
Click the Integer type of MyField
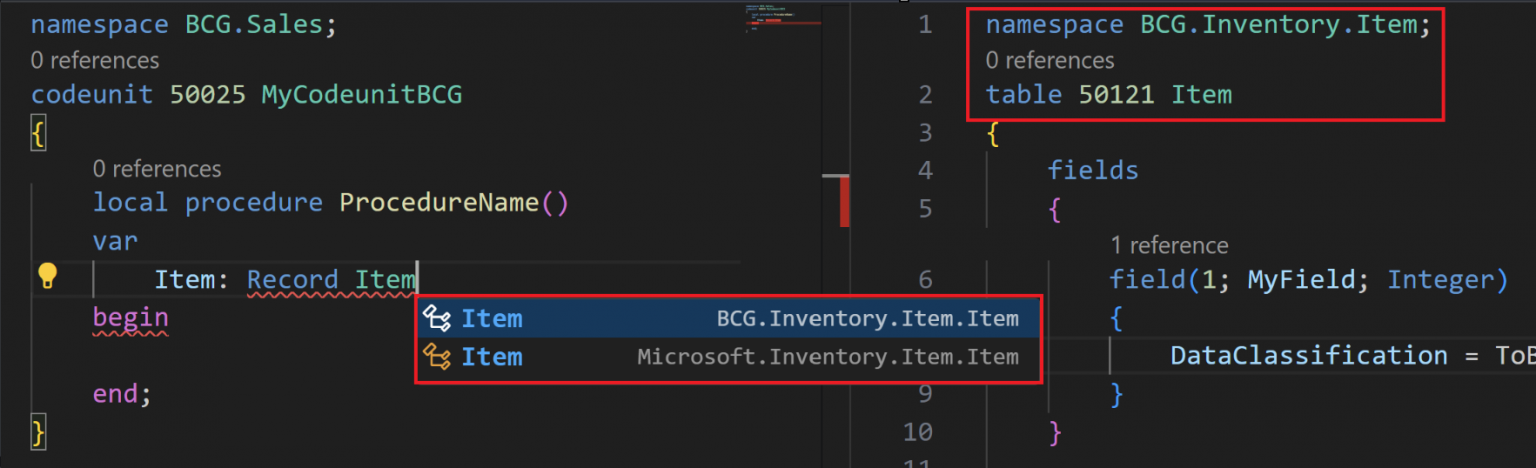[x=1447, y=280]
